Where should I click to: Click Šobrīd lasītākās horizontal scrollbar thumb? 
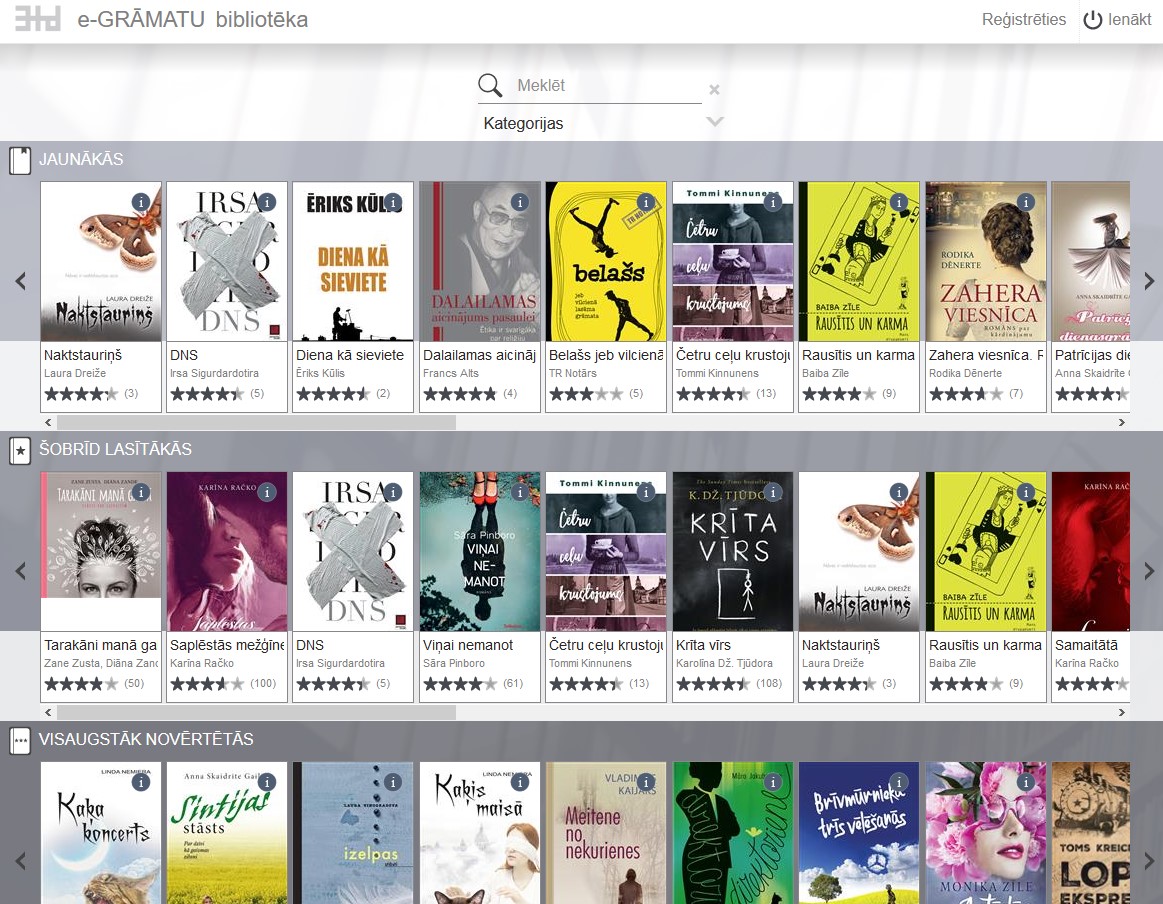click(256, 713)
